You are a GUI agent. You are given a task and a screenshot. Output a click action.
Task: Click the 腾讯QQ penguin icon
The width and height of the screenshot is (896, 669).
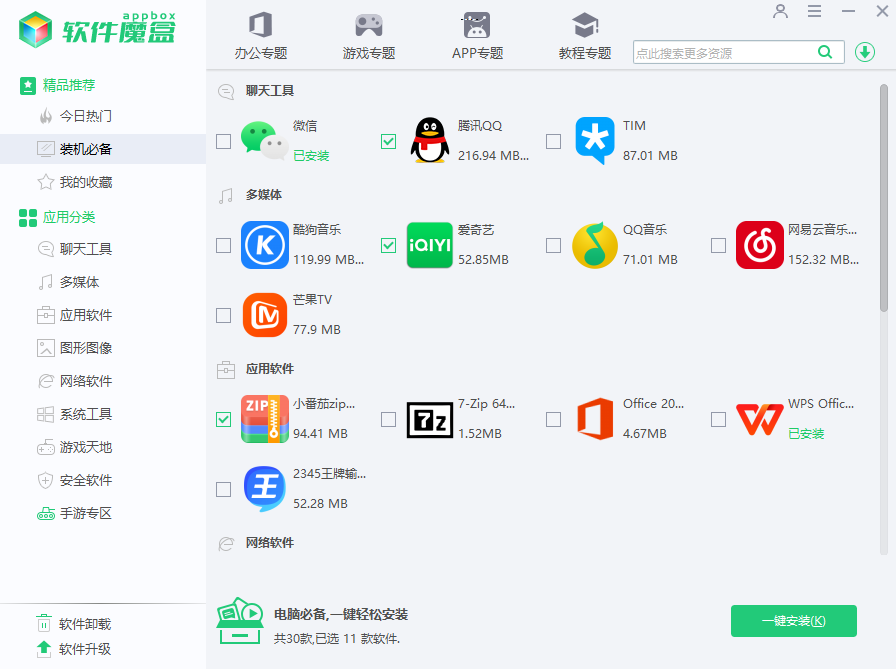click(430, 141)
